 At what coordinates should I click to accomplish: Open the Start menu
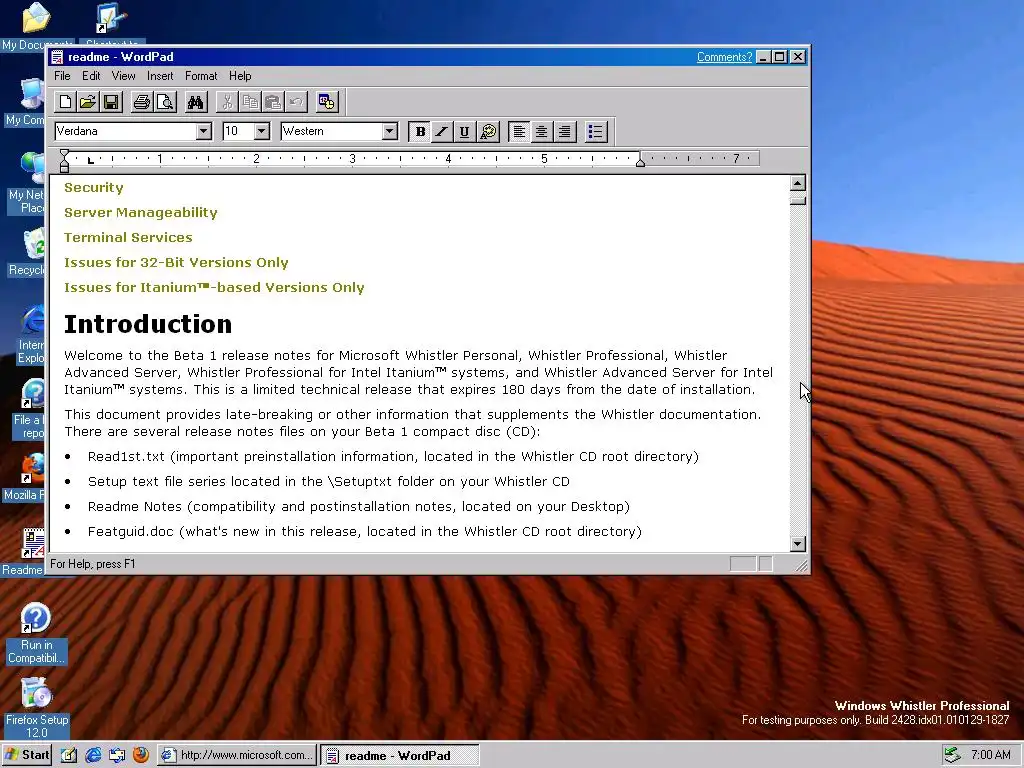27,755
